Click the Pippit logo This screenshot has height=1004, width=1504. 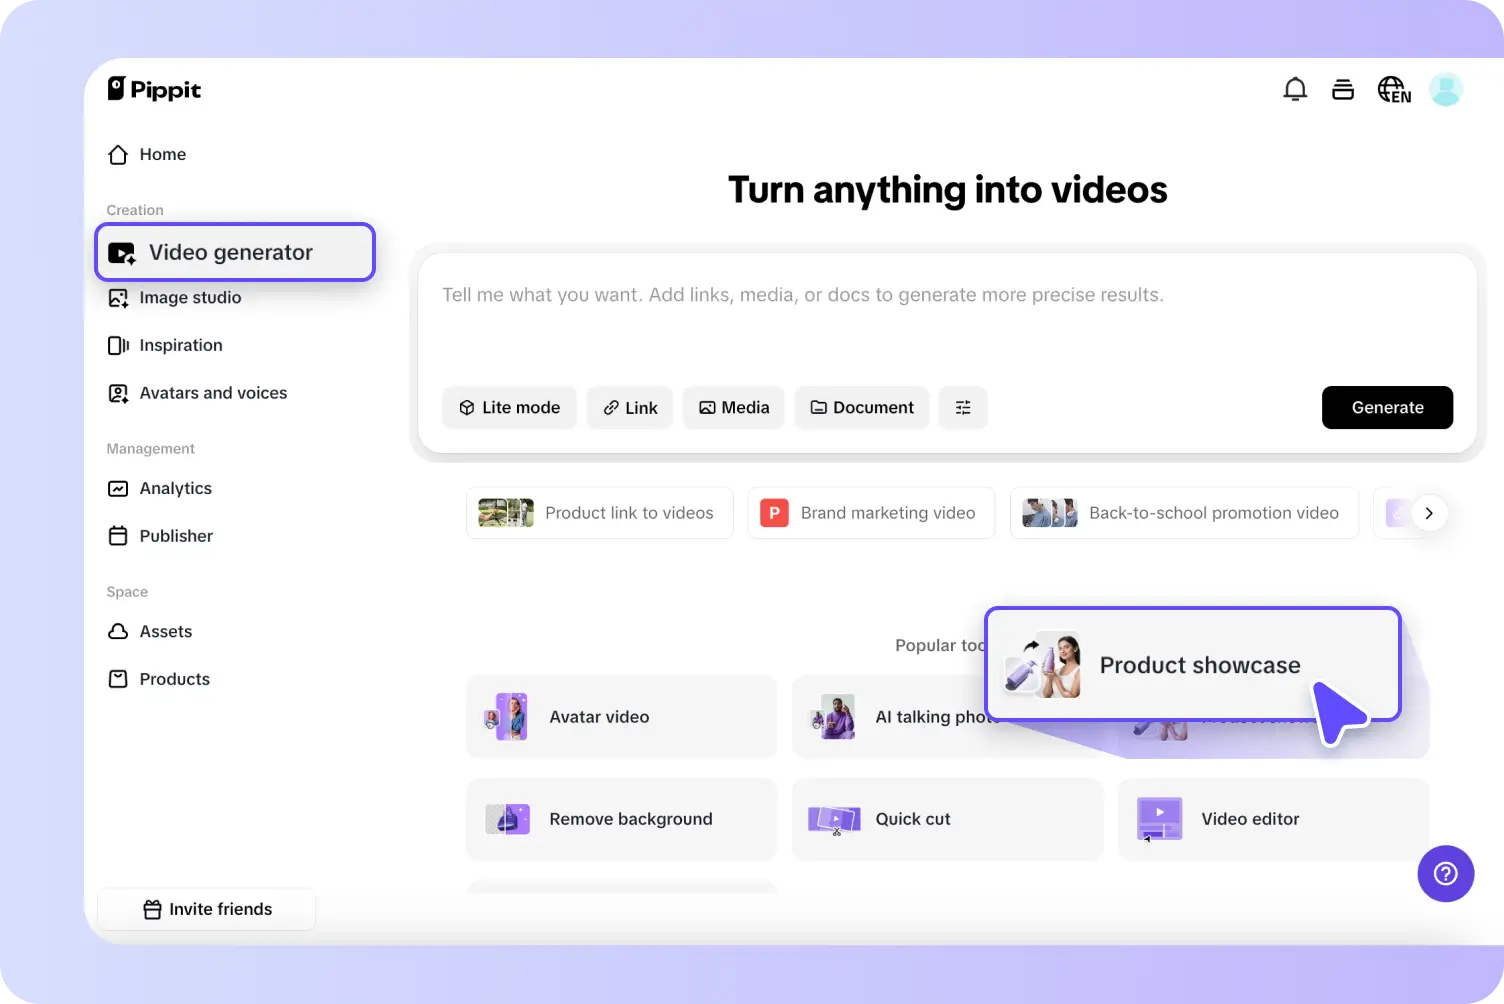point(154,89)
